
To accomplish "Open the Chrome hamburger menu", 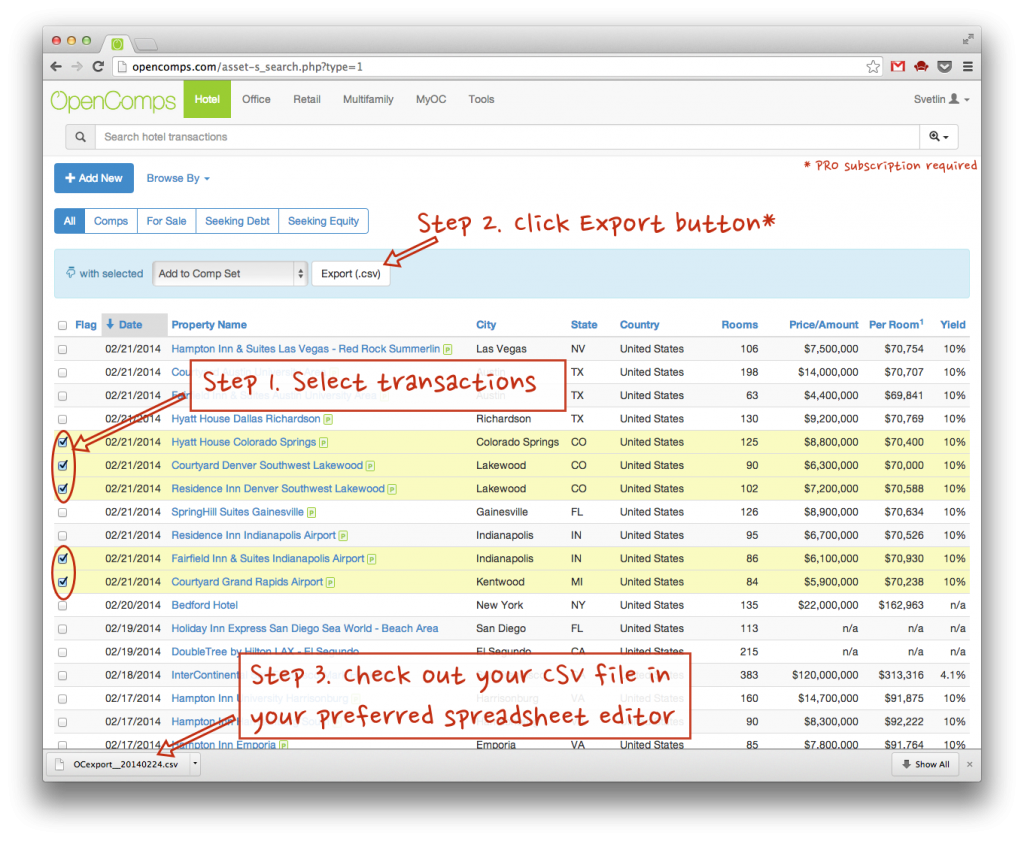I will (968, 67).
